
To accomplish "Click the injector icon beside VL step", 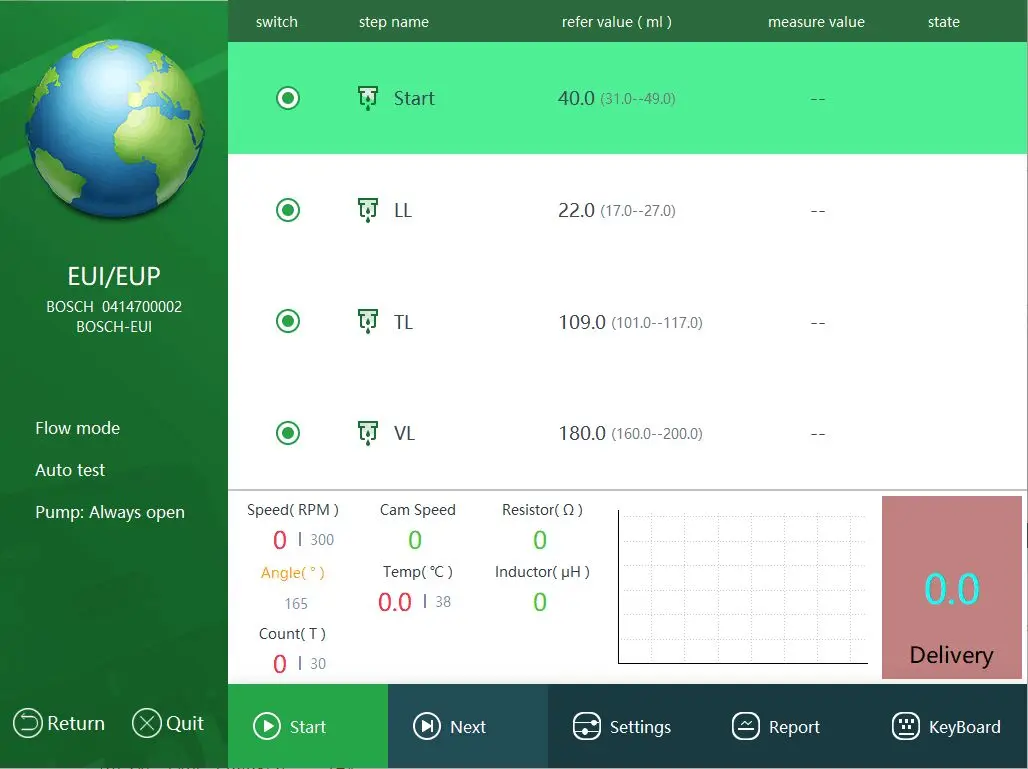I will pos(368,433).
